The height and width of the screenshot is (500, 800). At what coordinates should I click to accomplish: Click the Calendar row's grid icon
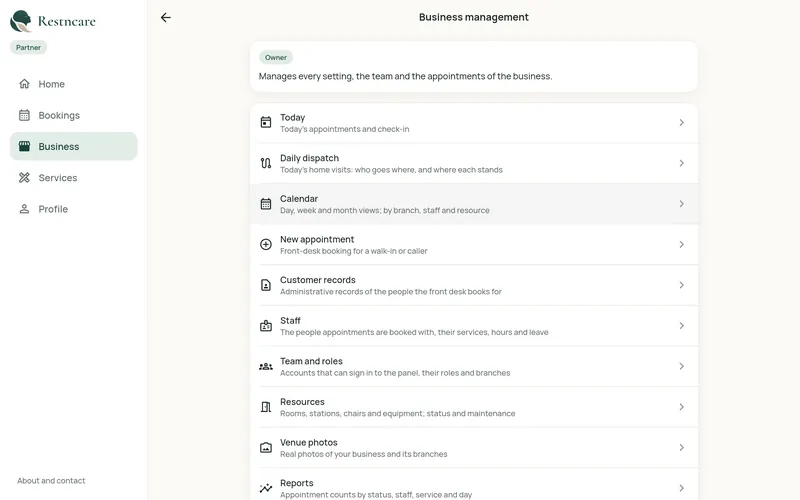pyautogui.click(x=266, y=204)
